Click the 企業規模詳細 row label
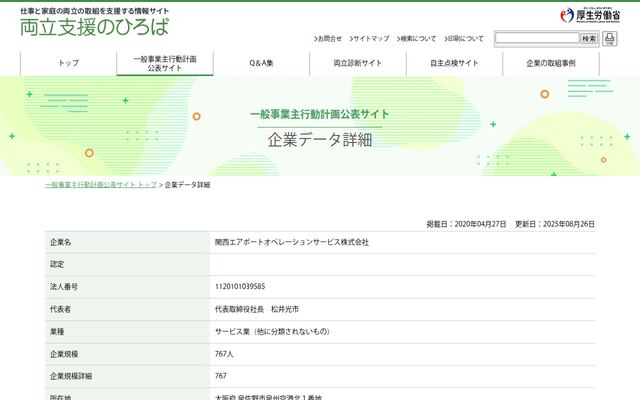 (x=71, y=376)
